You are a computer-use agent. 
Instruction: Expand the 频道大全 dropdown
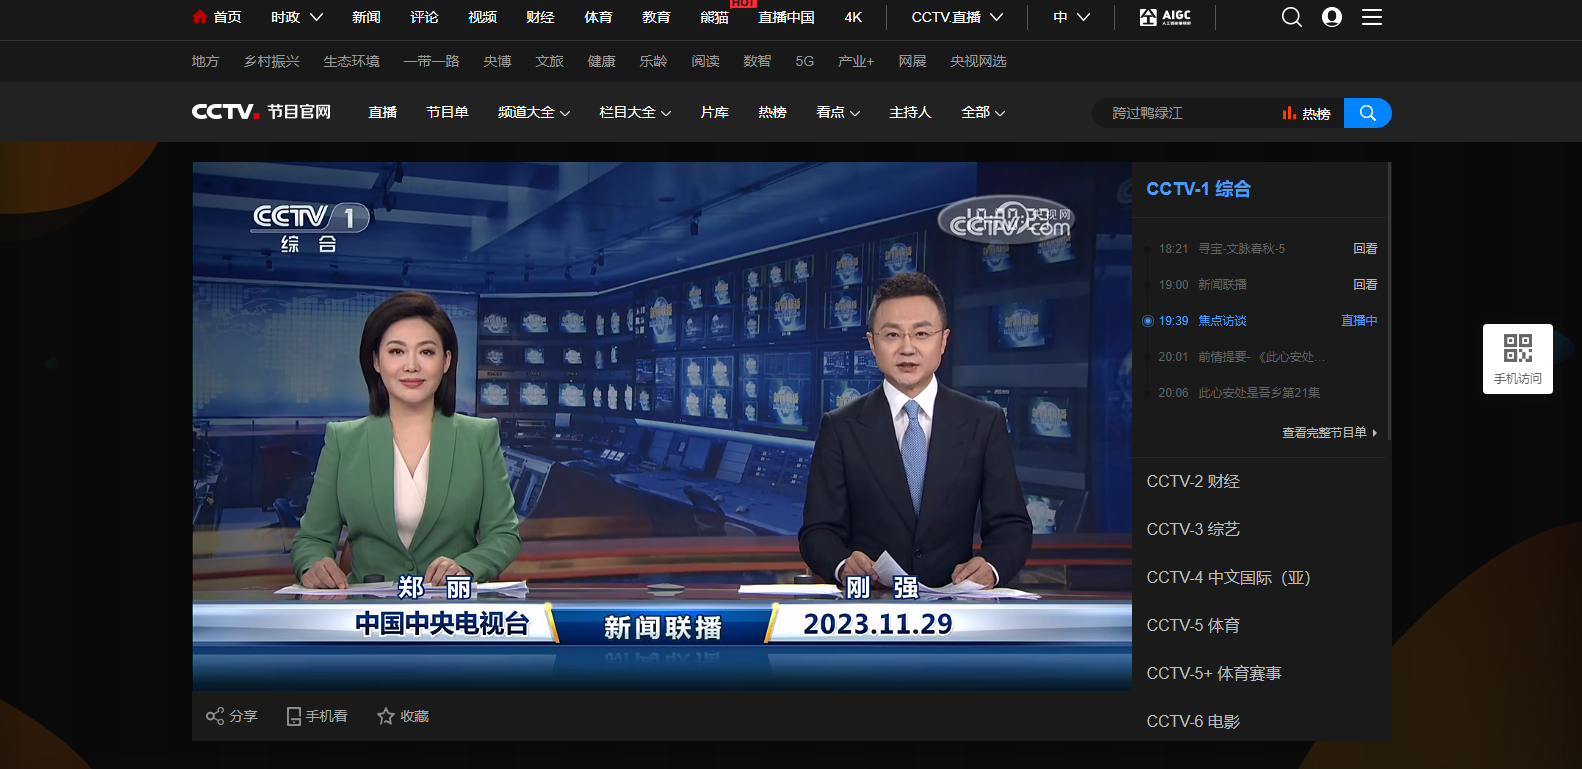click(x=565, y=113)
